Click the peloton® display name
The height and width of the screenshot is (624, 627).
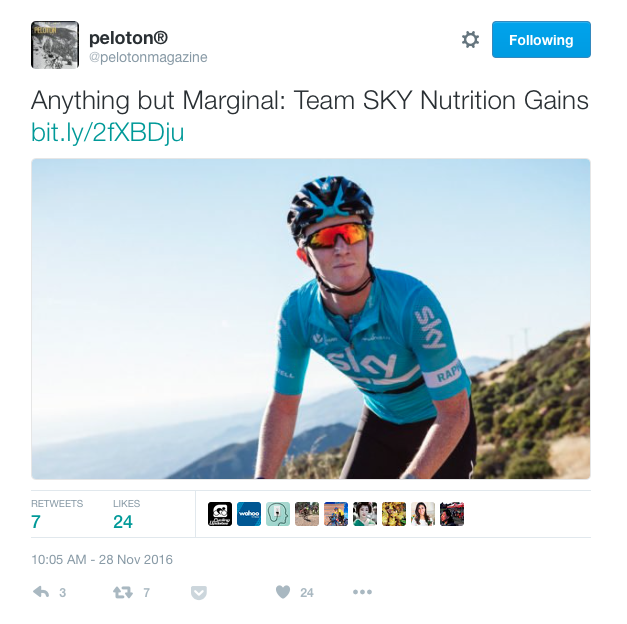click(128, 38)
